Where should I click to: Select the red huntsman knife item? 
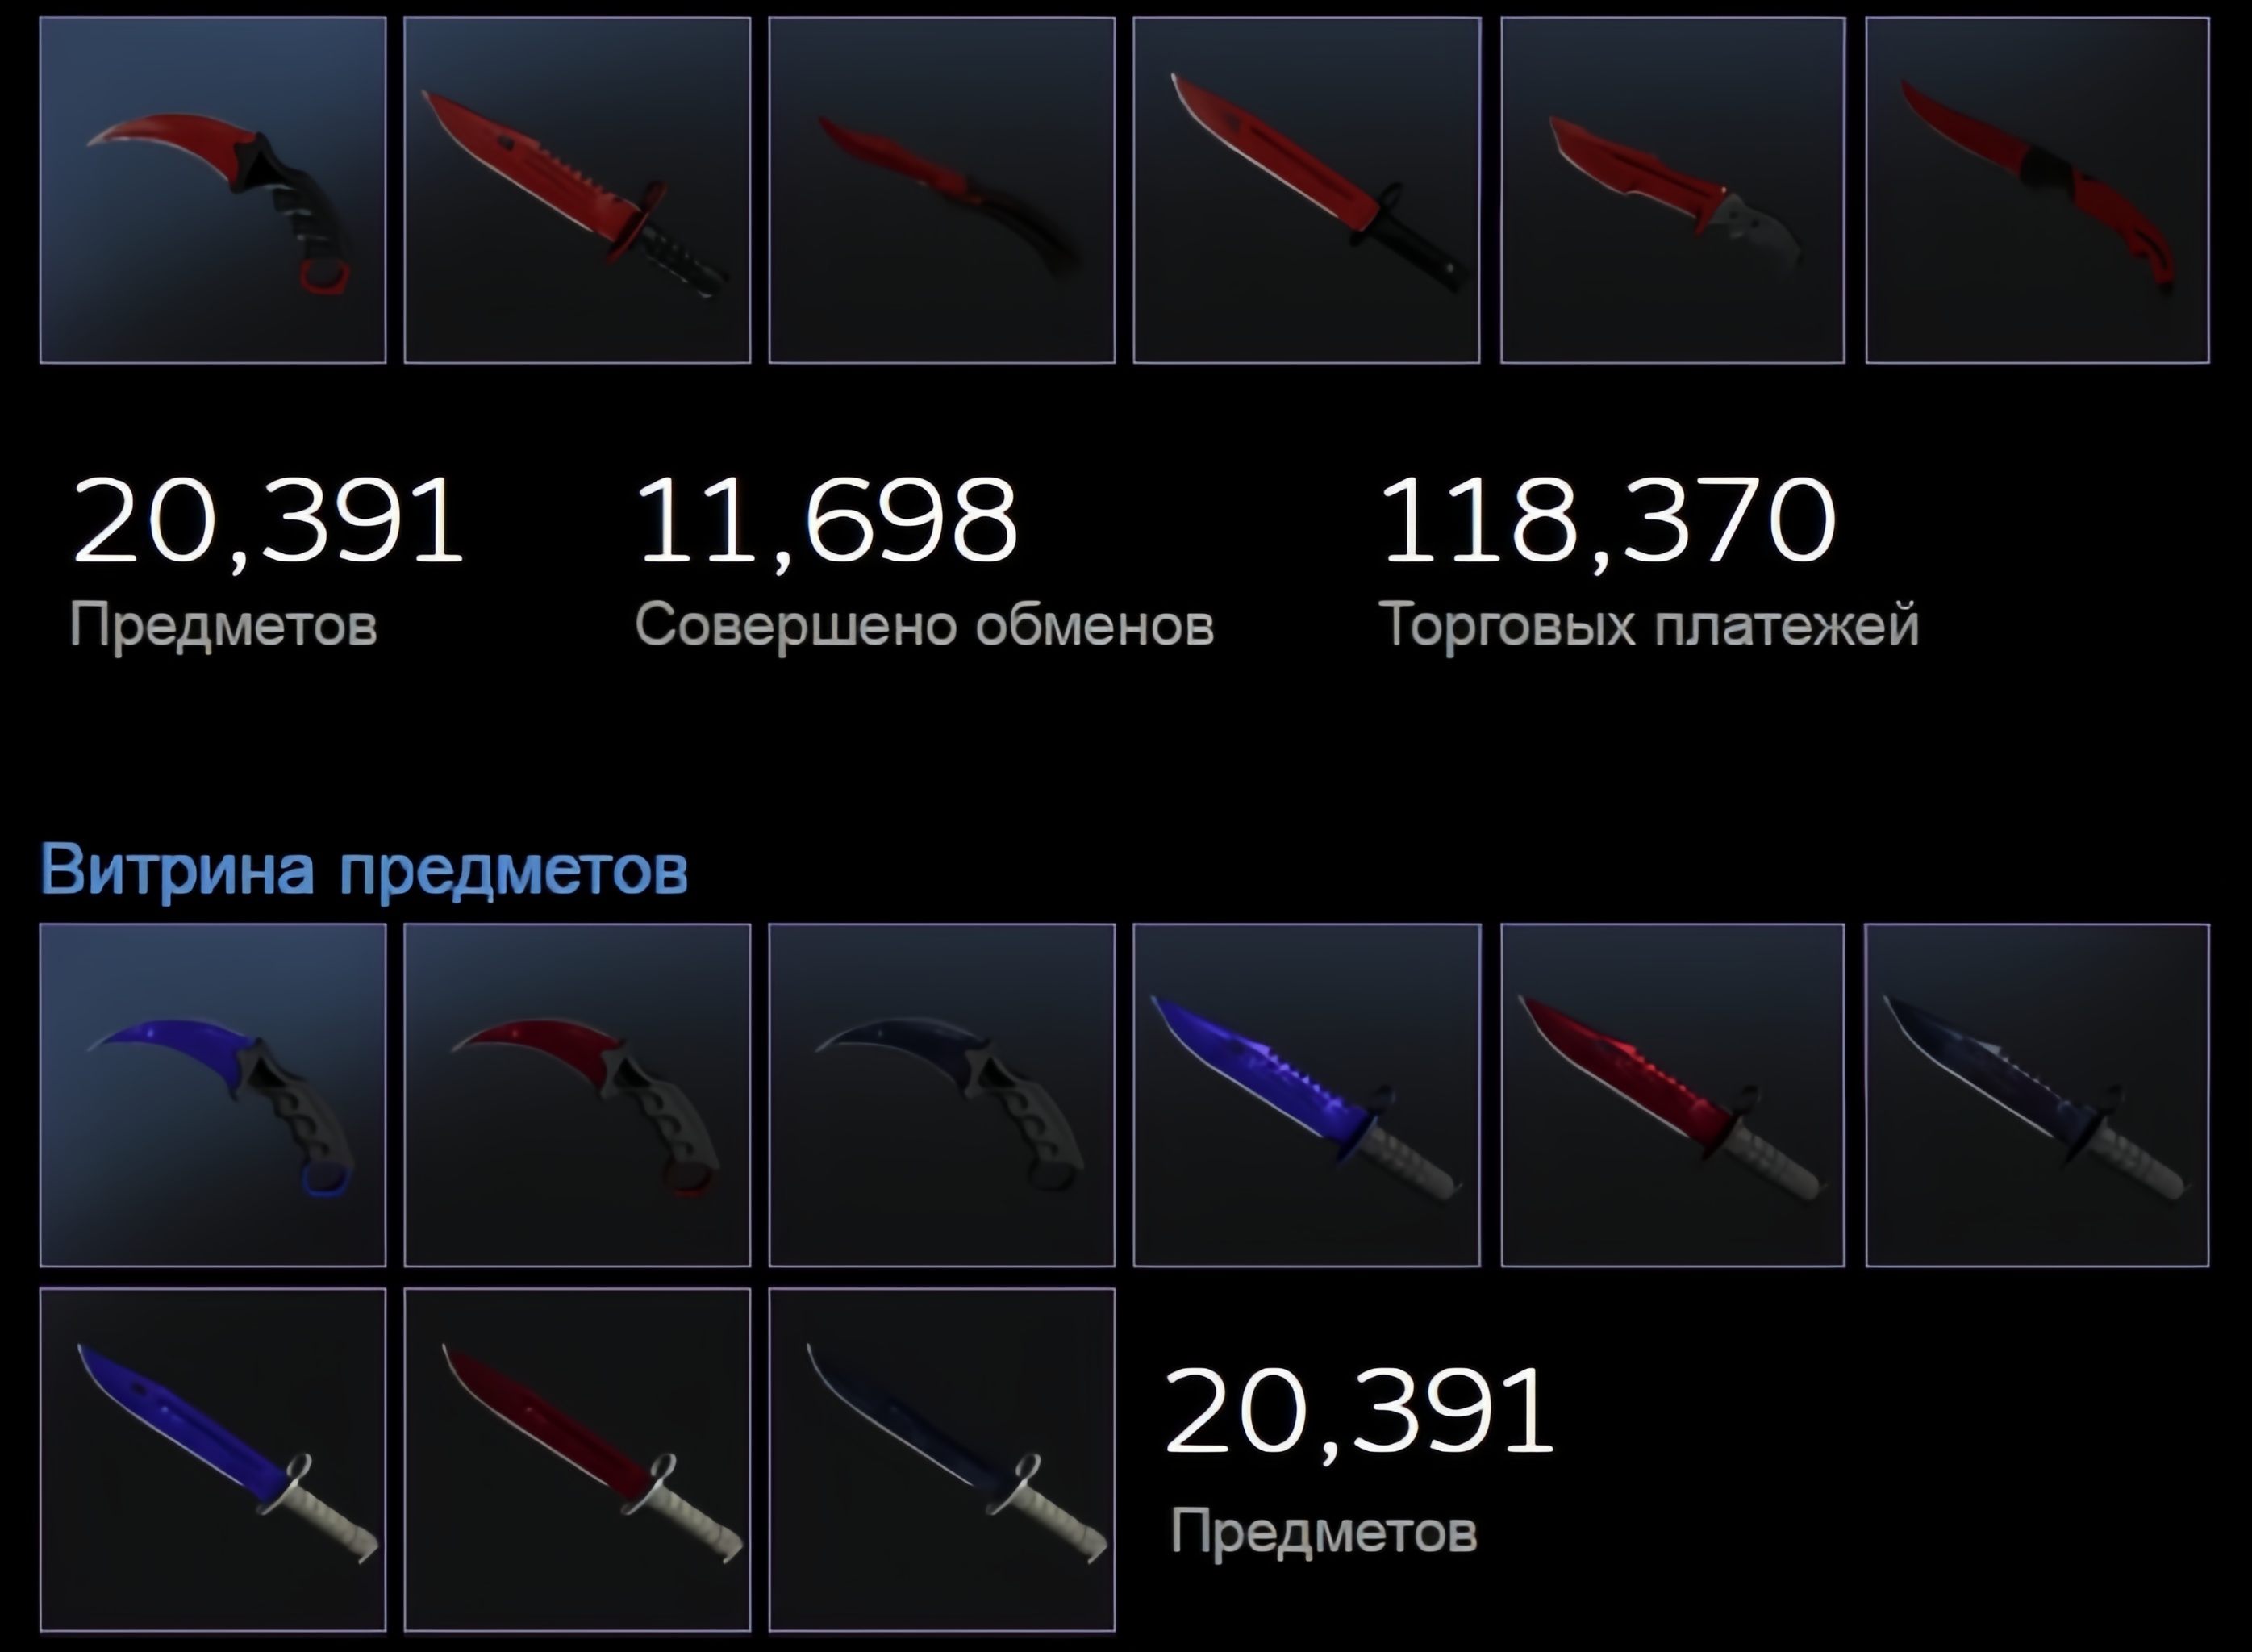(x=1673, y=190)
